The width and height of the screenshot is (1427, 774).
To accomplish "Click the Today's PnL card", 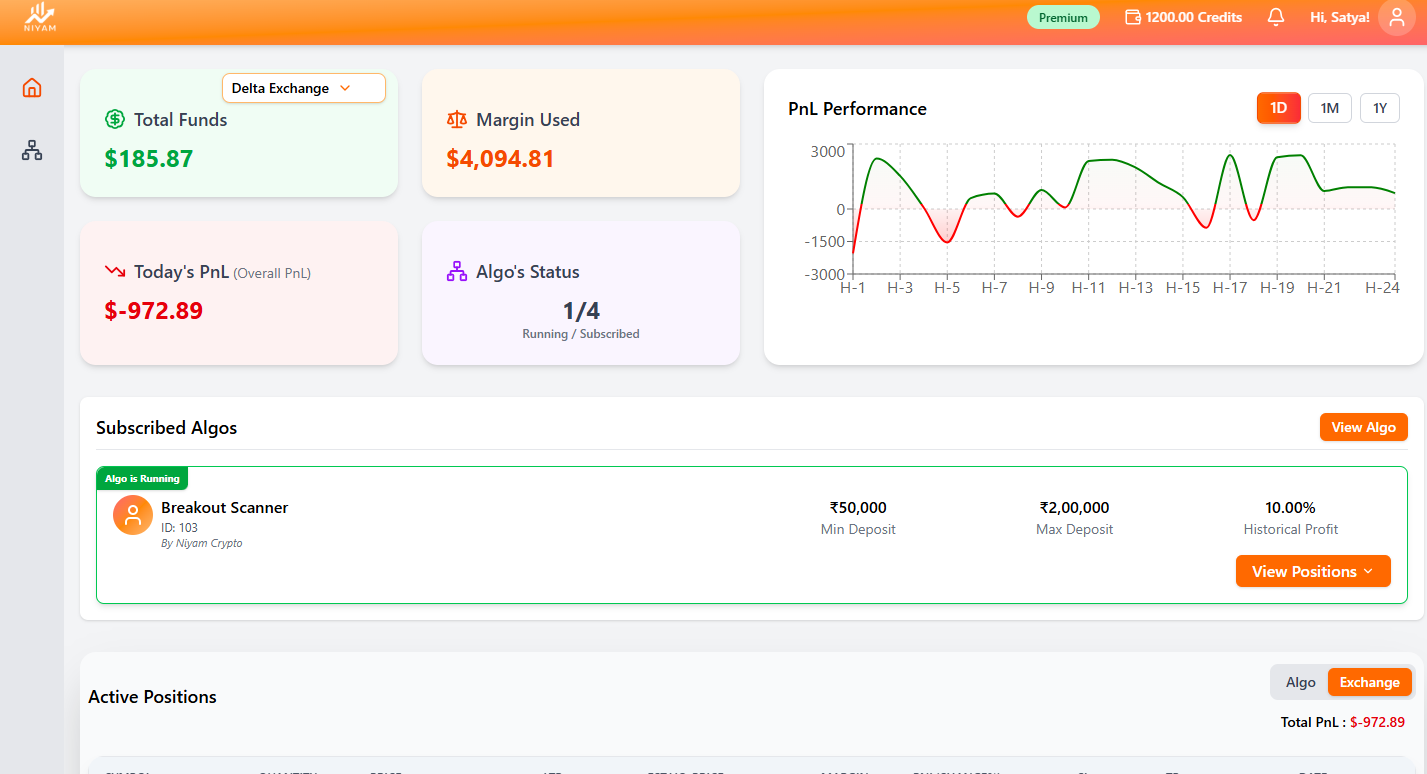I will [x=239, y=293].
